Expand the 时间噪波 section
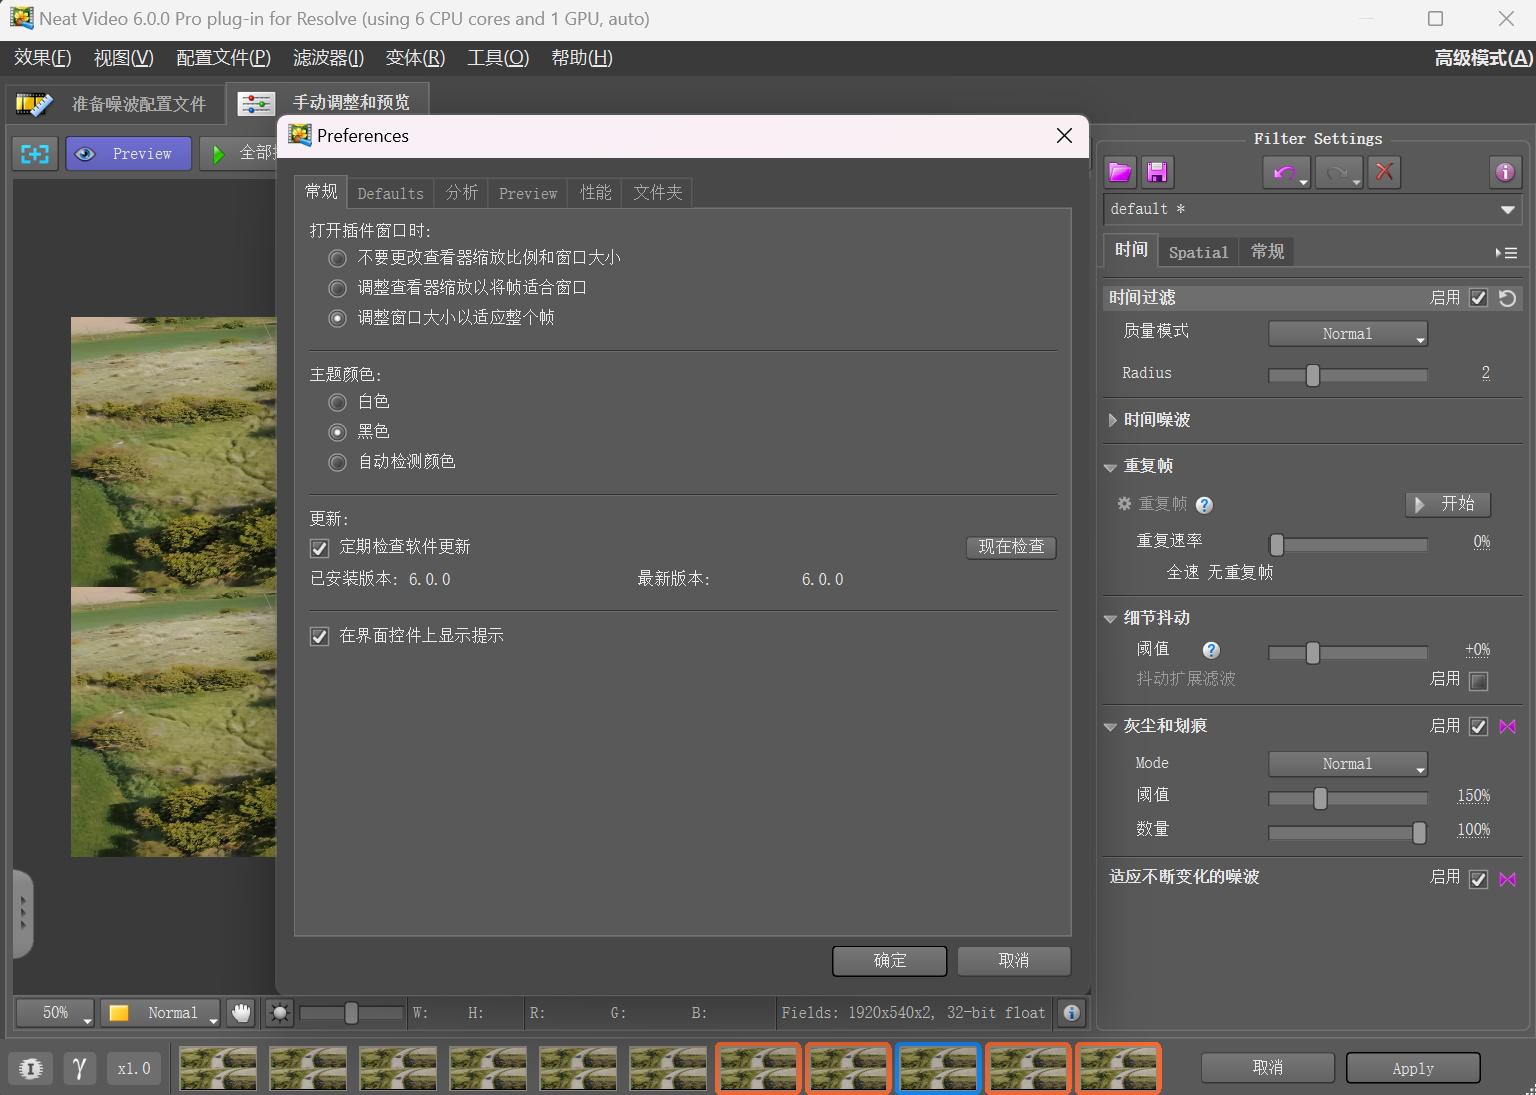1536x1095 pixels. pos(1112,420)
